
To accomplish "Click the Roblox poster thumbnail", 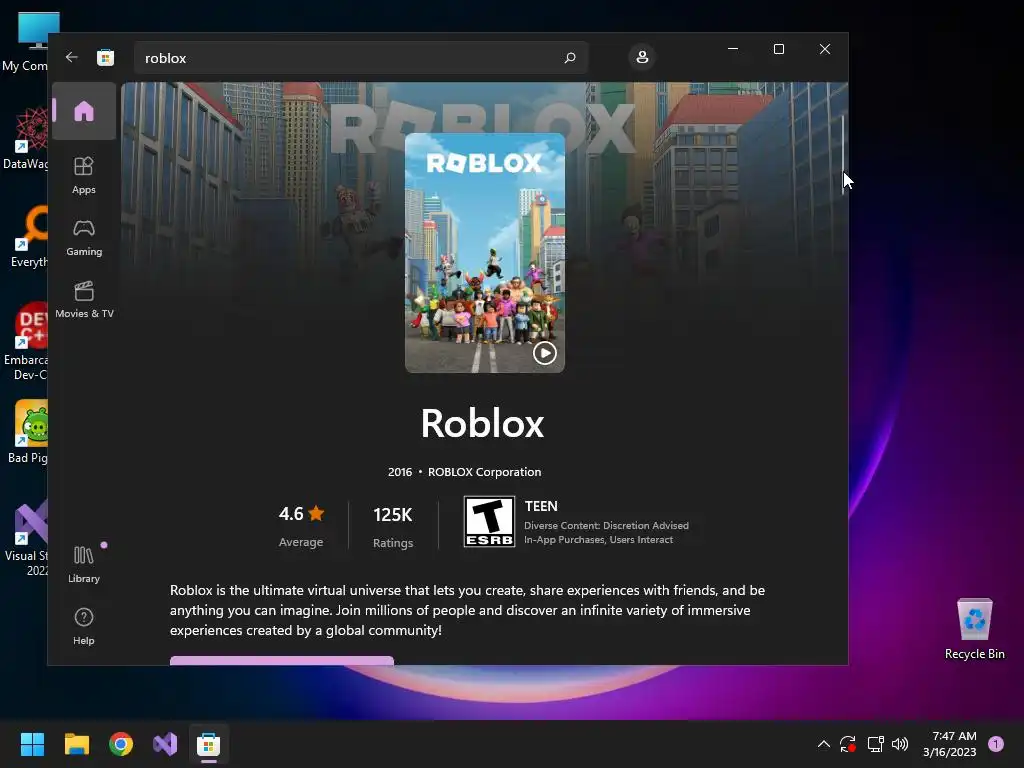I will [485, 253].
